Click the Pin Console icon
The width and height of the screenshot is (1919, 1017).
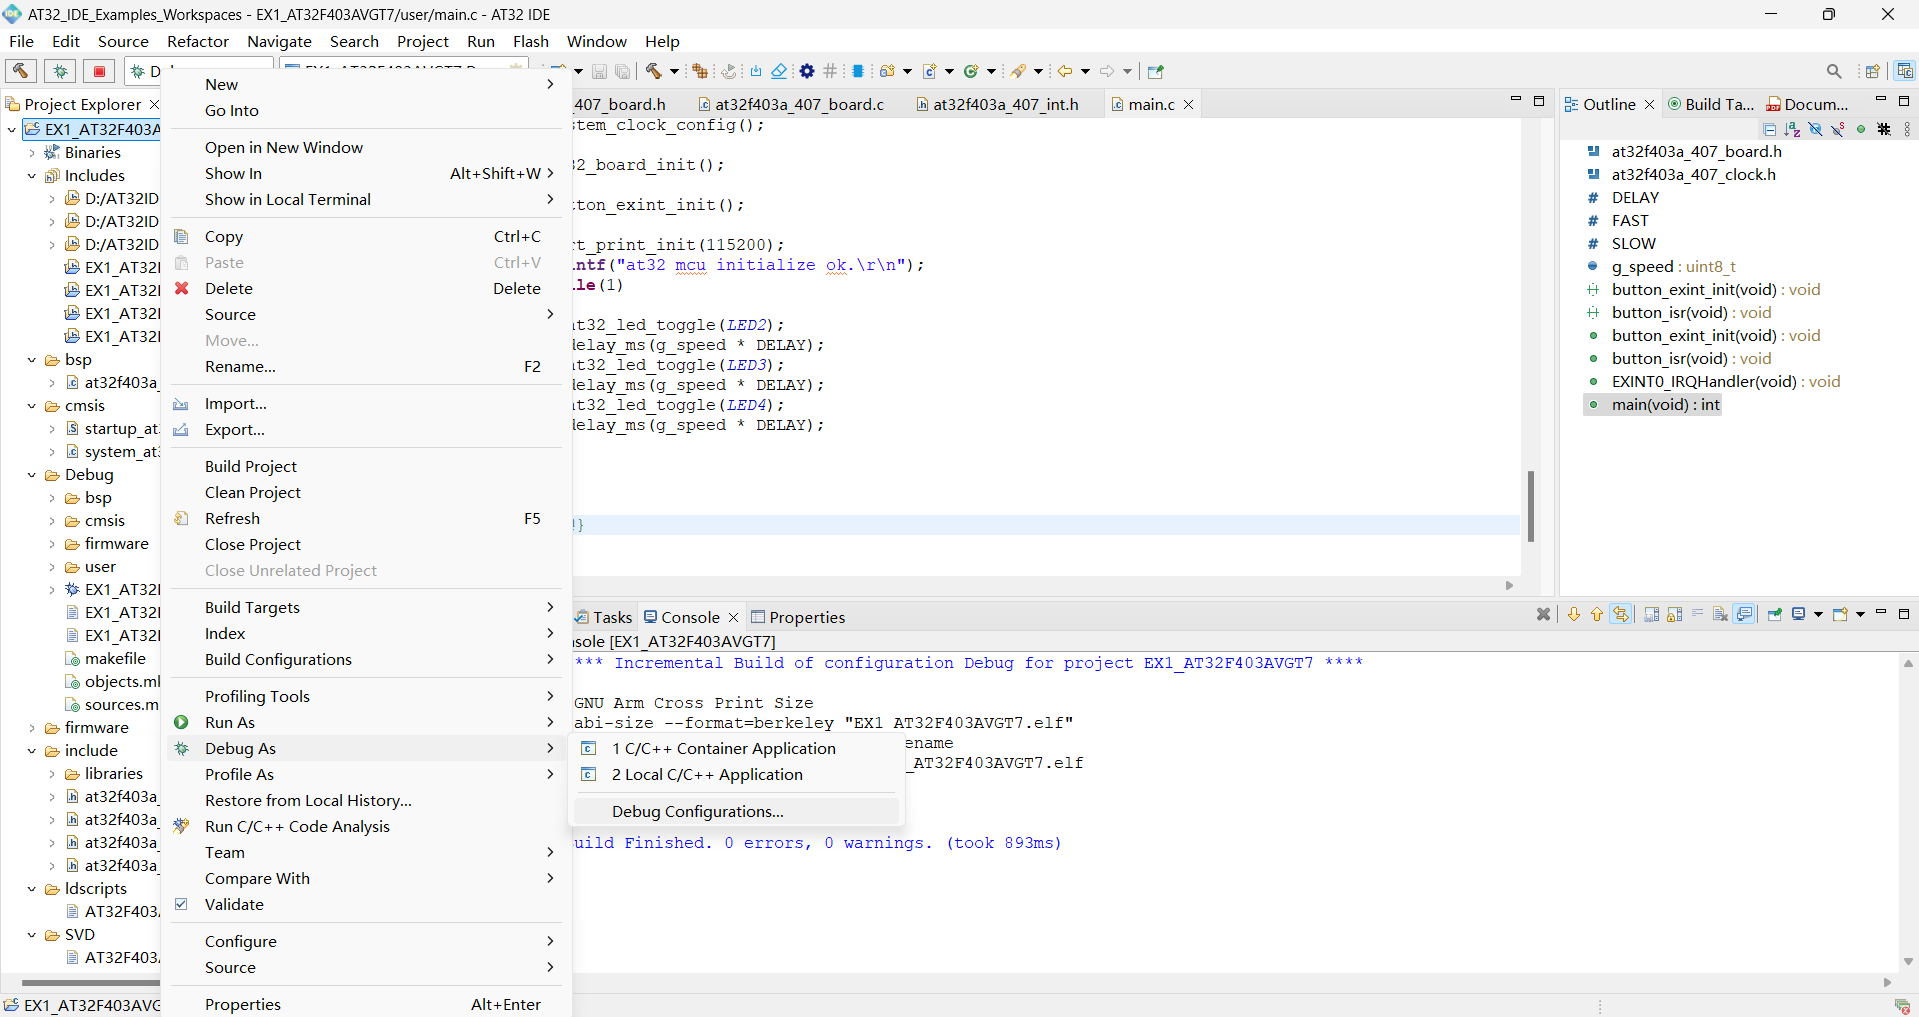[x=1775, y=614]
